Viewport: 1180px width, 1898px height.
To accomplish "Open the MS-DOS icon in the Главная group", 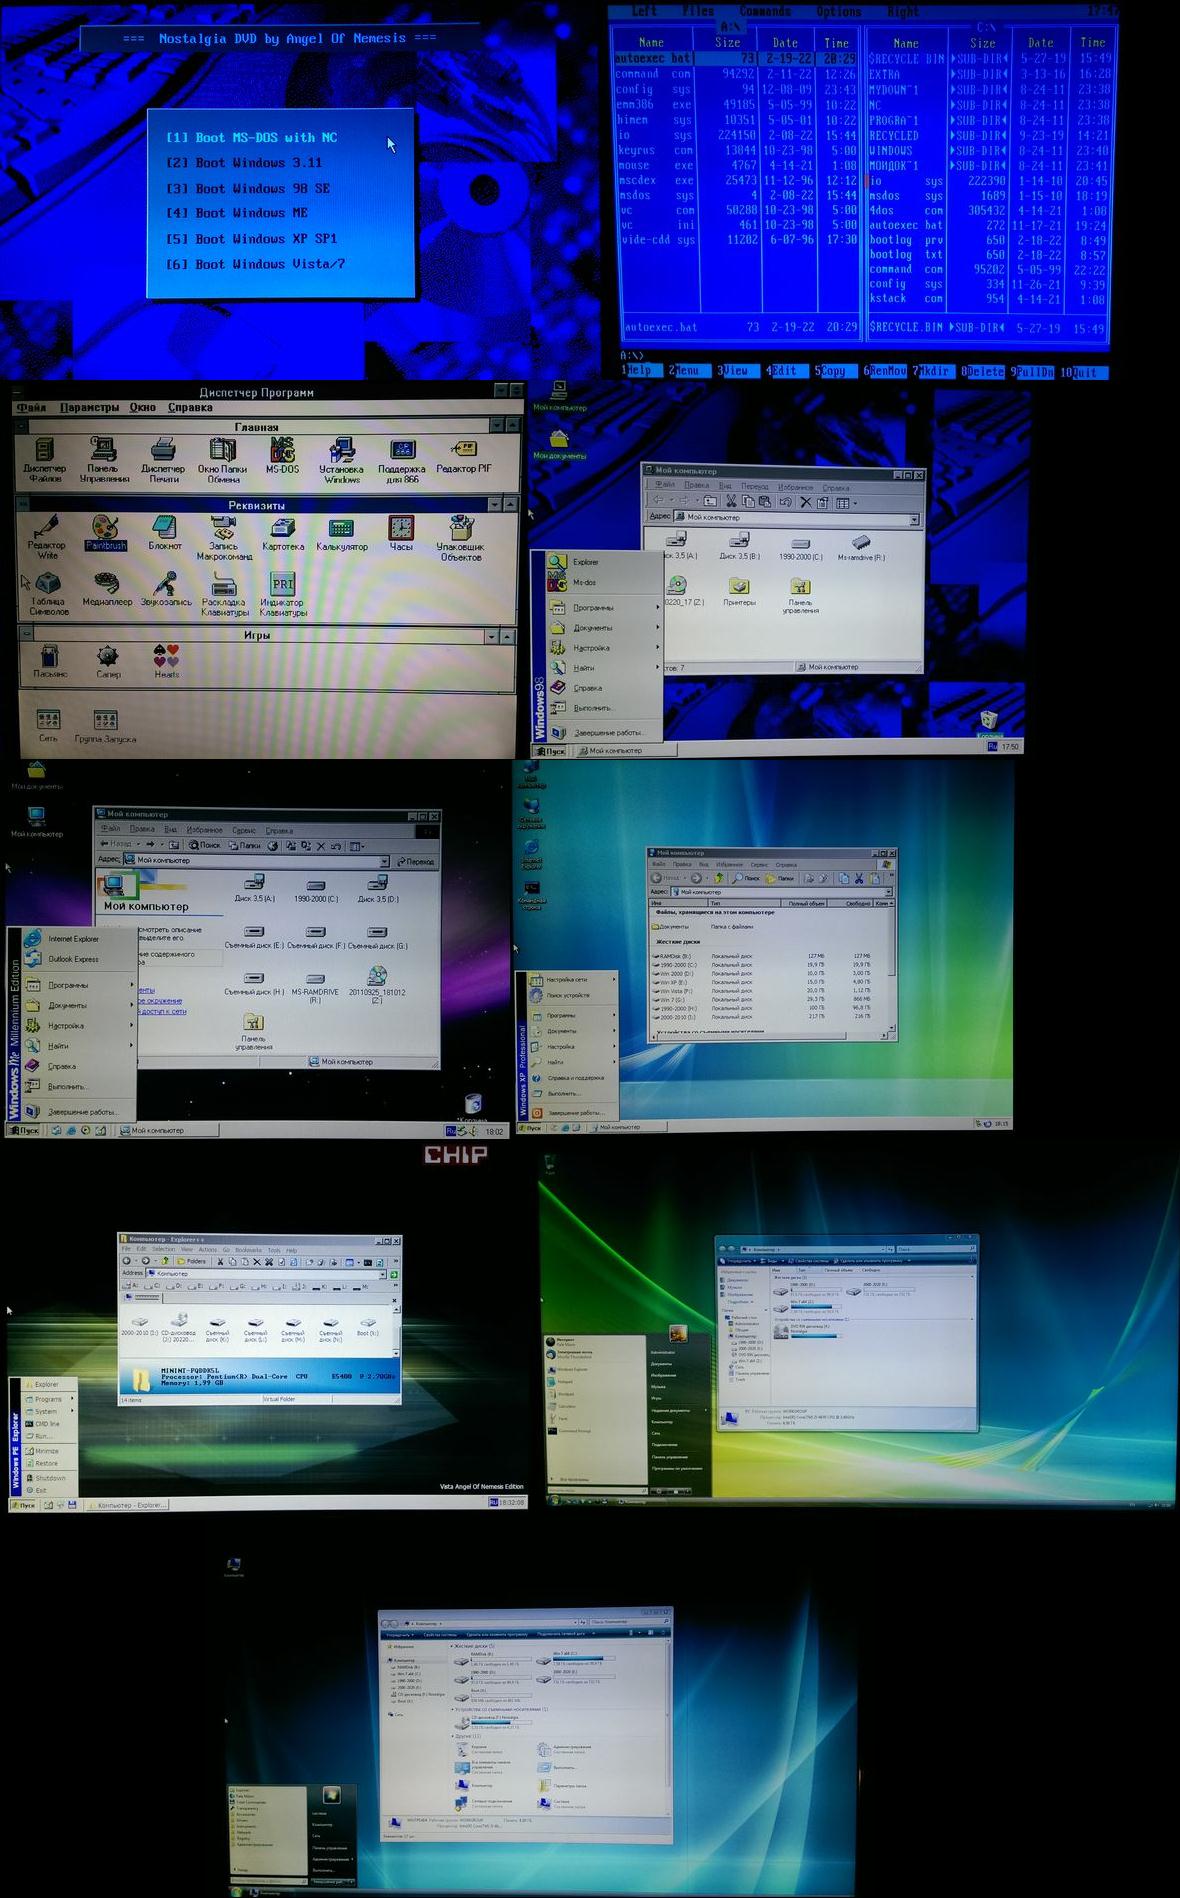I will pos(282,455).
